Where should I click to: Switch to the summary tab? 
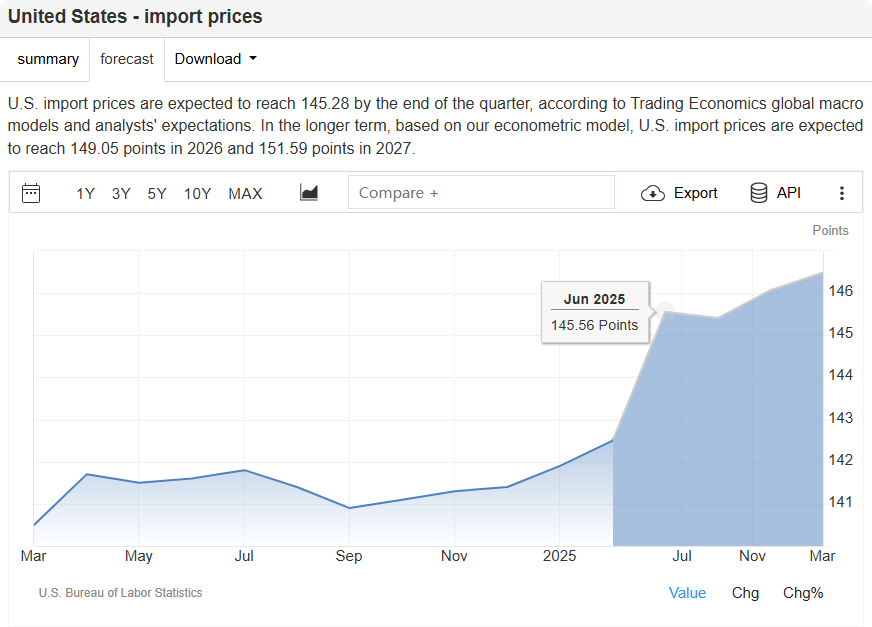48,59
